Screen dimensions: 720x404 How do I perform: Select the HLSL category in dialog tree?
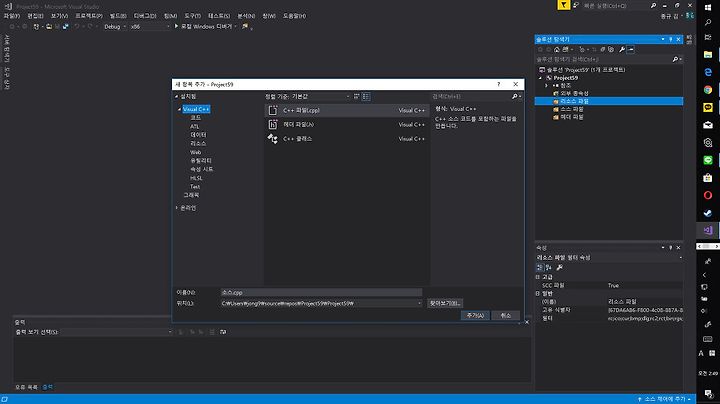point(196,178)
